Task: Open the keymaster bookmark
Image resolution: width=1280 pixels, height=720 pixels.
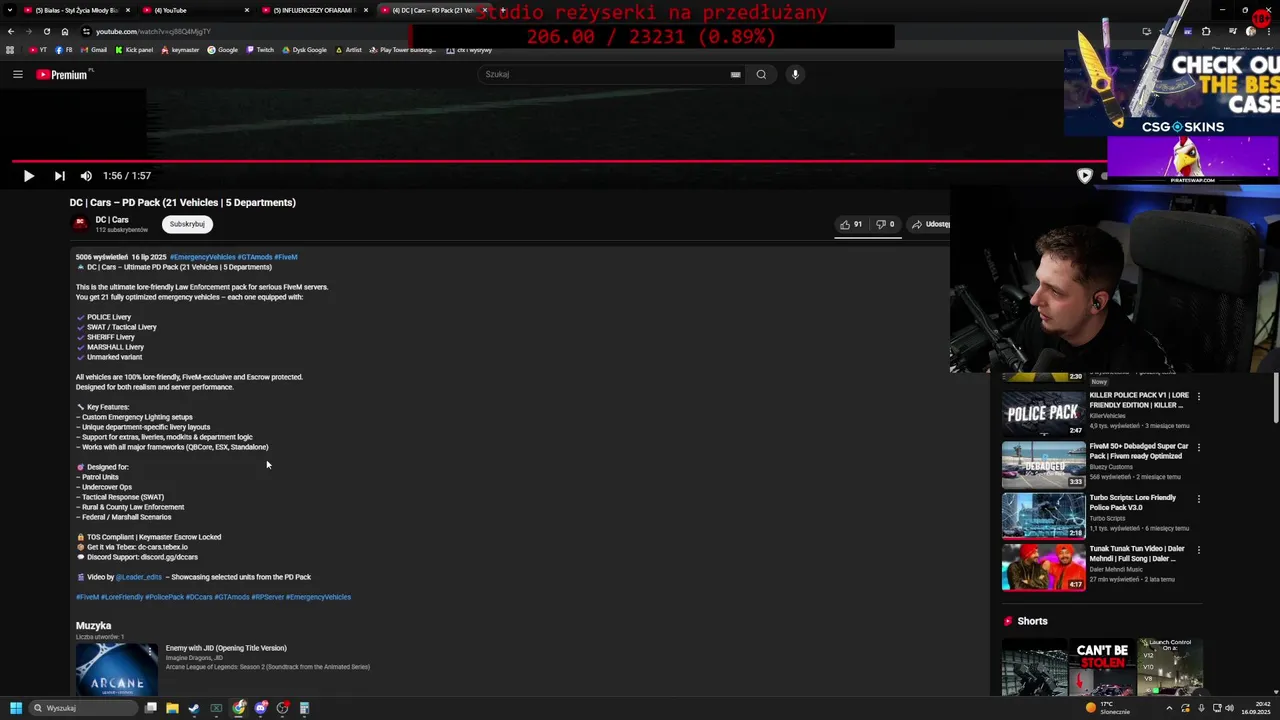Action: [180, 50]
